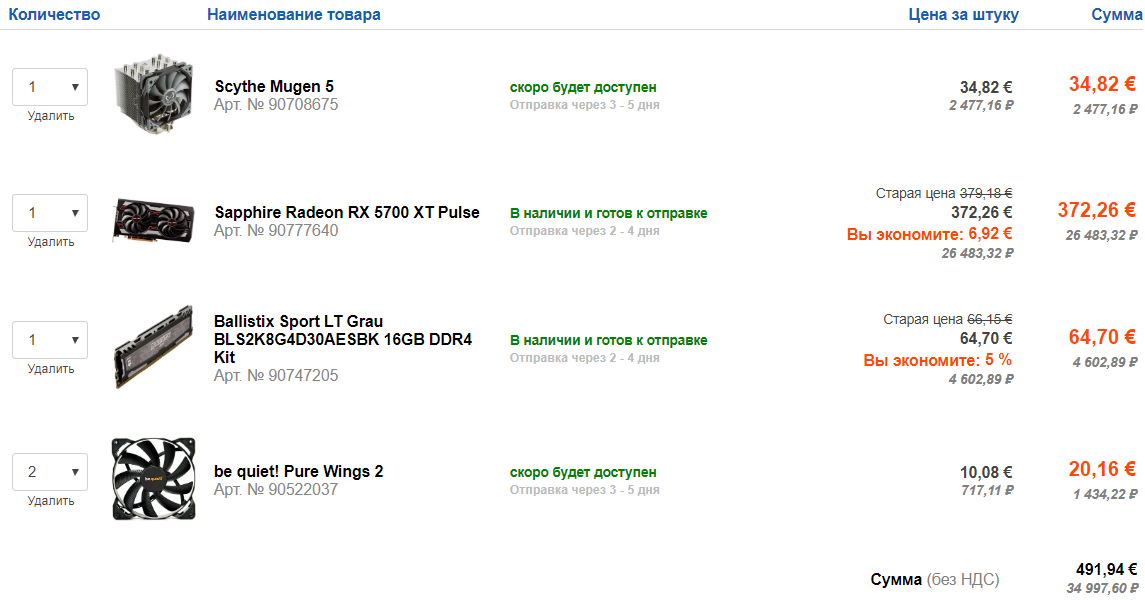Open quantity dropdown for Sapphire Radeon RX 5700
Image resolution: width=1145 pixels, height=600 pixels.
[50, 213]
